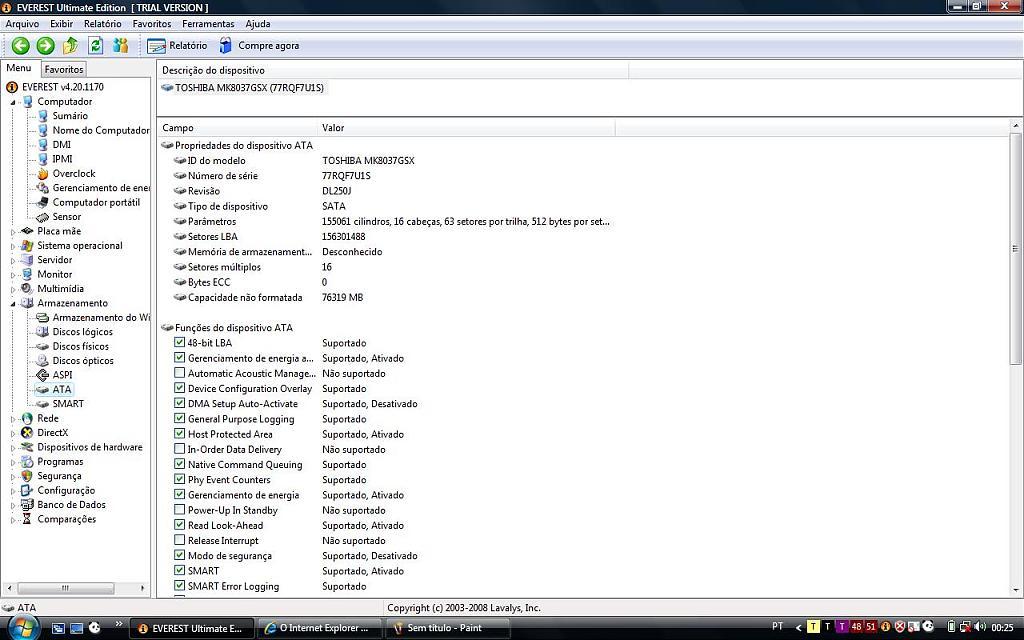The height and width of the screenshot is (640, 1024).
Task: Click the tree panel horizontal scrollbar thumb
Action: pyautogui.click(x=65, y=588)
